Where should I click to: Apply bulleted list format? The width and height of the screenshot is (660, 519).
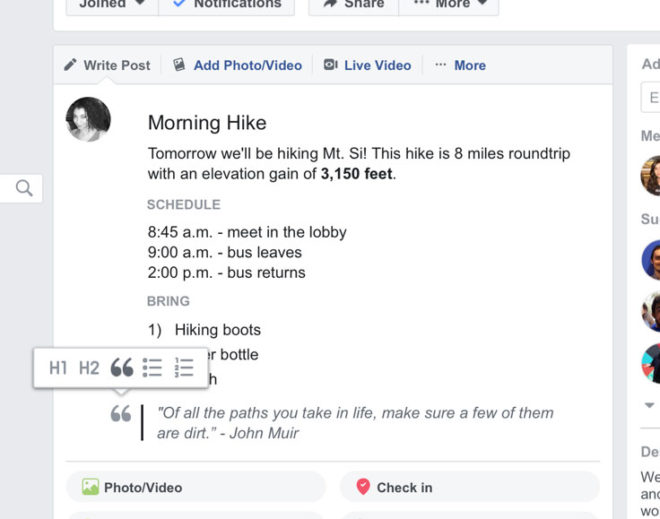point(152,367)
